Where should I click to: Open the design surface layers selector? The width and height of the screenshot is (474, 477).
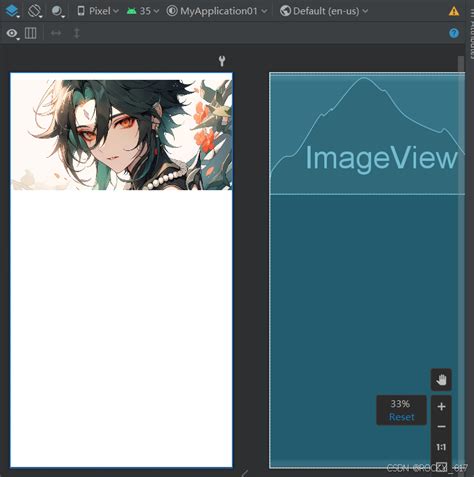pyautogui.click(x=13, y=11)
